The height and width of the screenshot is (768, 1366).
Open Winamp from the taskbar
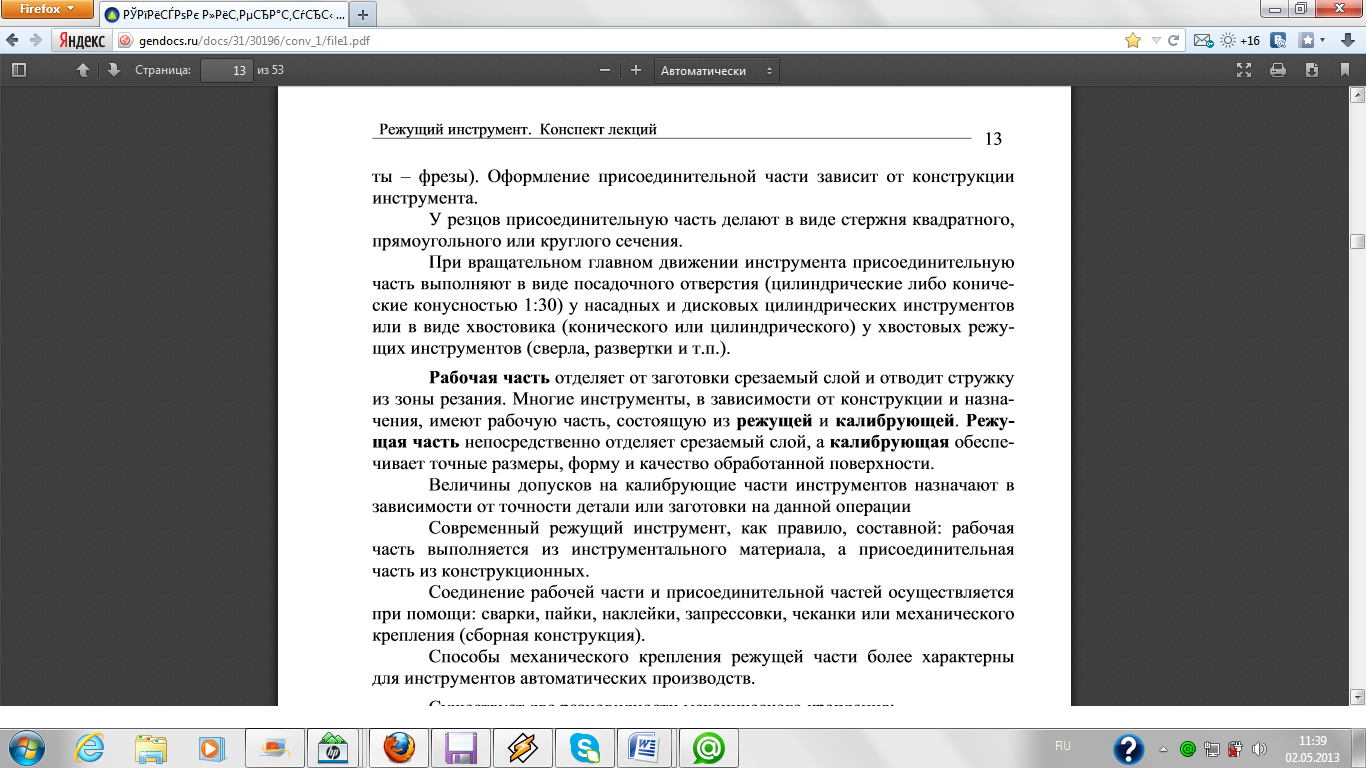(523, 747)
